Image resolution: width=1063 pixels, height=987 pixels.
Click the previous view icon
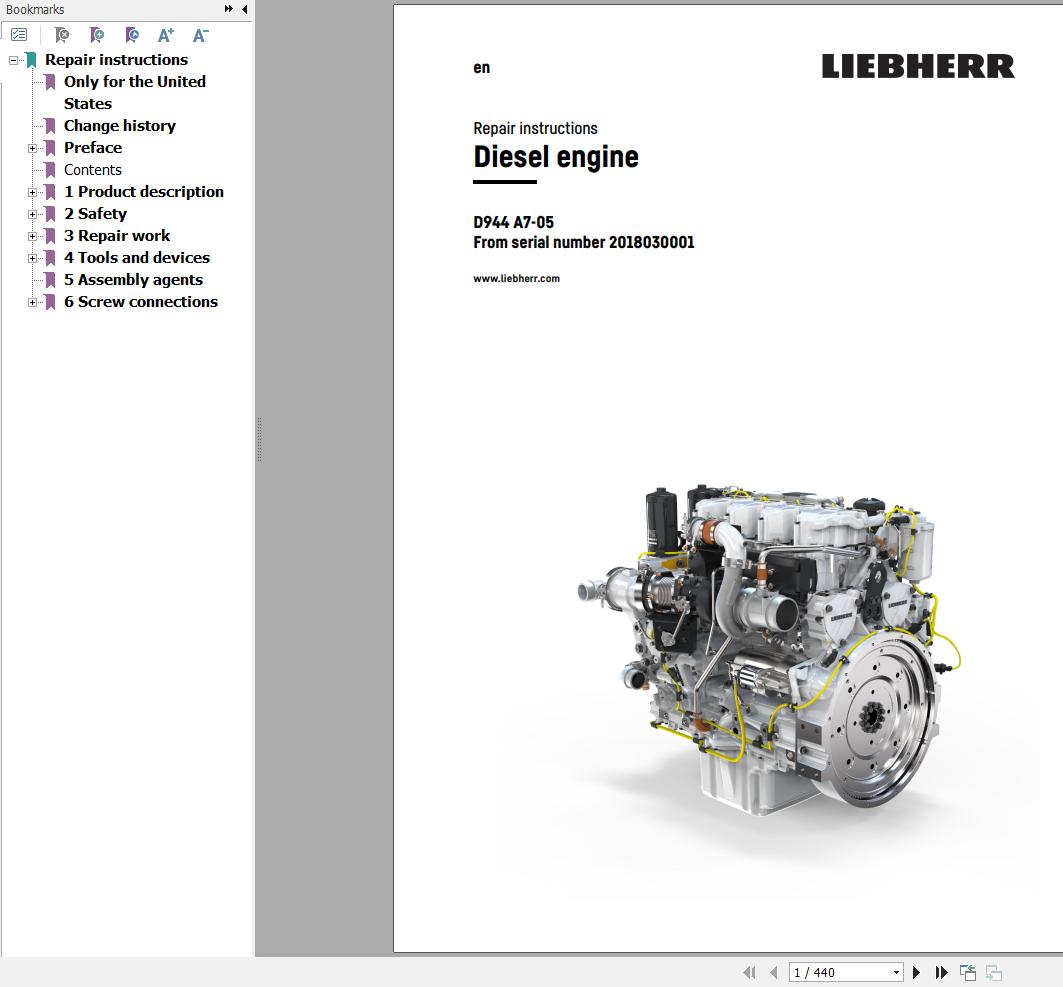(968, 972)
